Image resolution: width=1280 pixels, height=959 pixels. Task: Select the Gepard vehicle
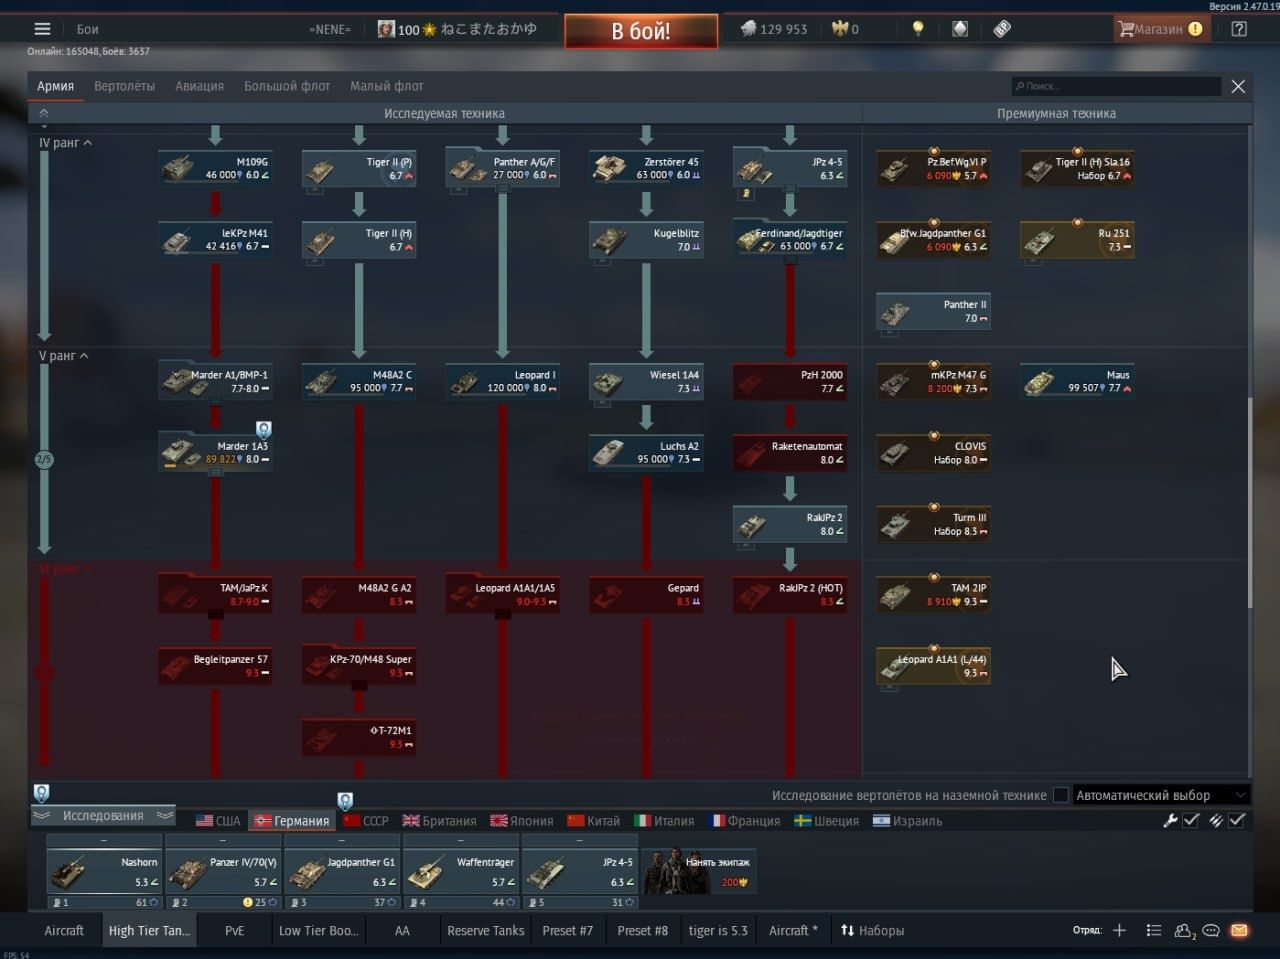[x=646, y=594]
